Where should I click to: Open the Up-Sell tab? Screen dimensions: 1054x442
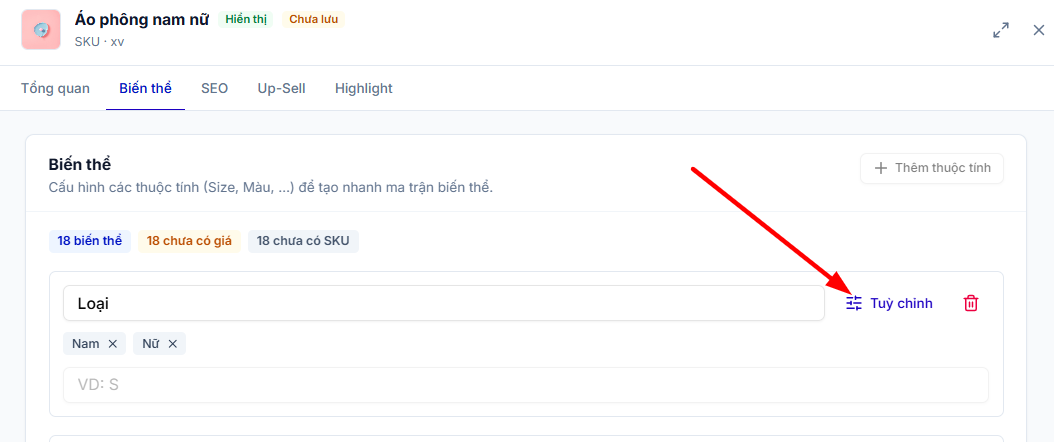281,89
